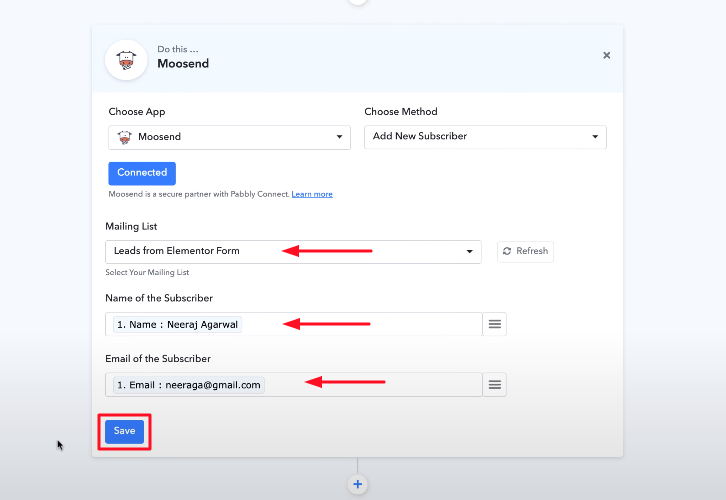The width and height of the screenshot is (726, 500).
Task: Click the Refresh button next to Mailing List
Action: tap(526, 251)
